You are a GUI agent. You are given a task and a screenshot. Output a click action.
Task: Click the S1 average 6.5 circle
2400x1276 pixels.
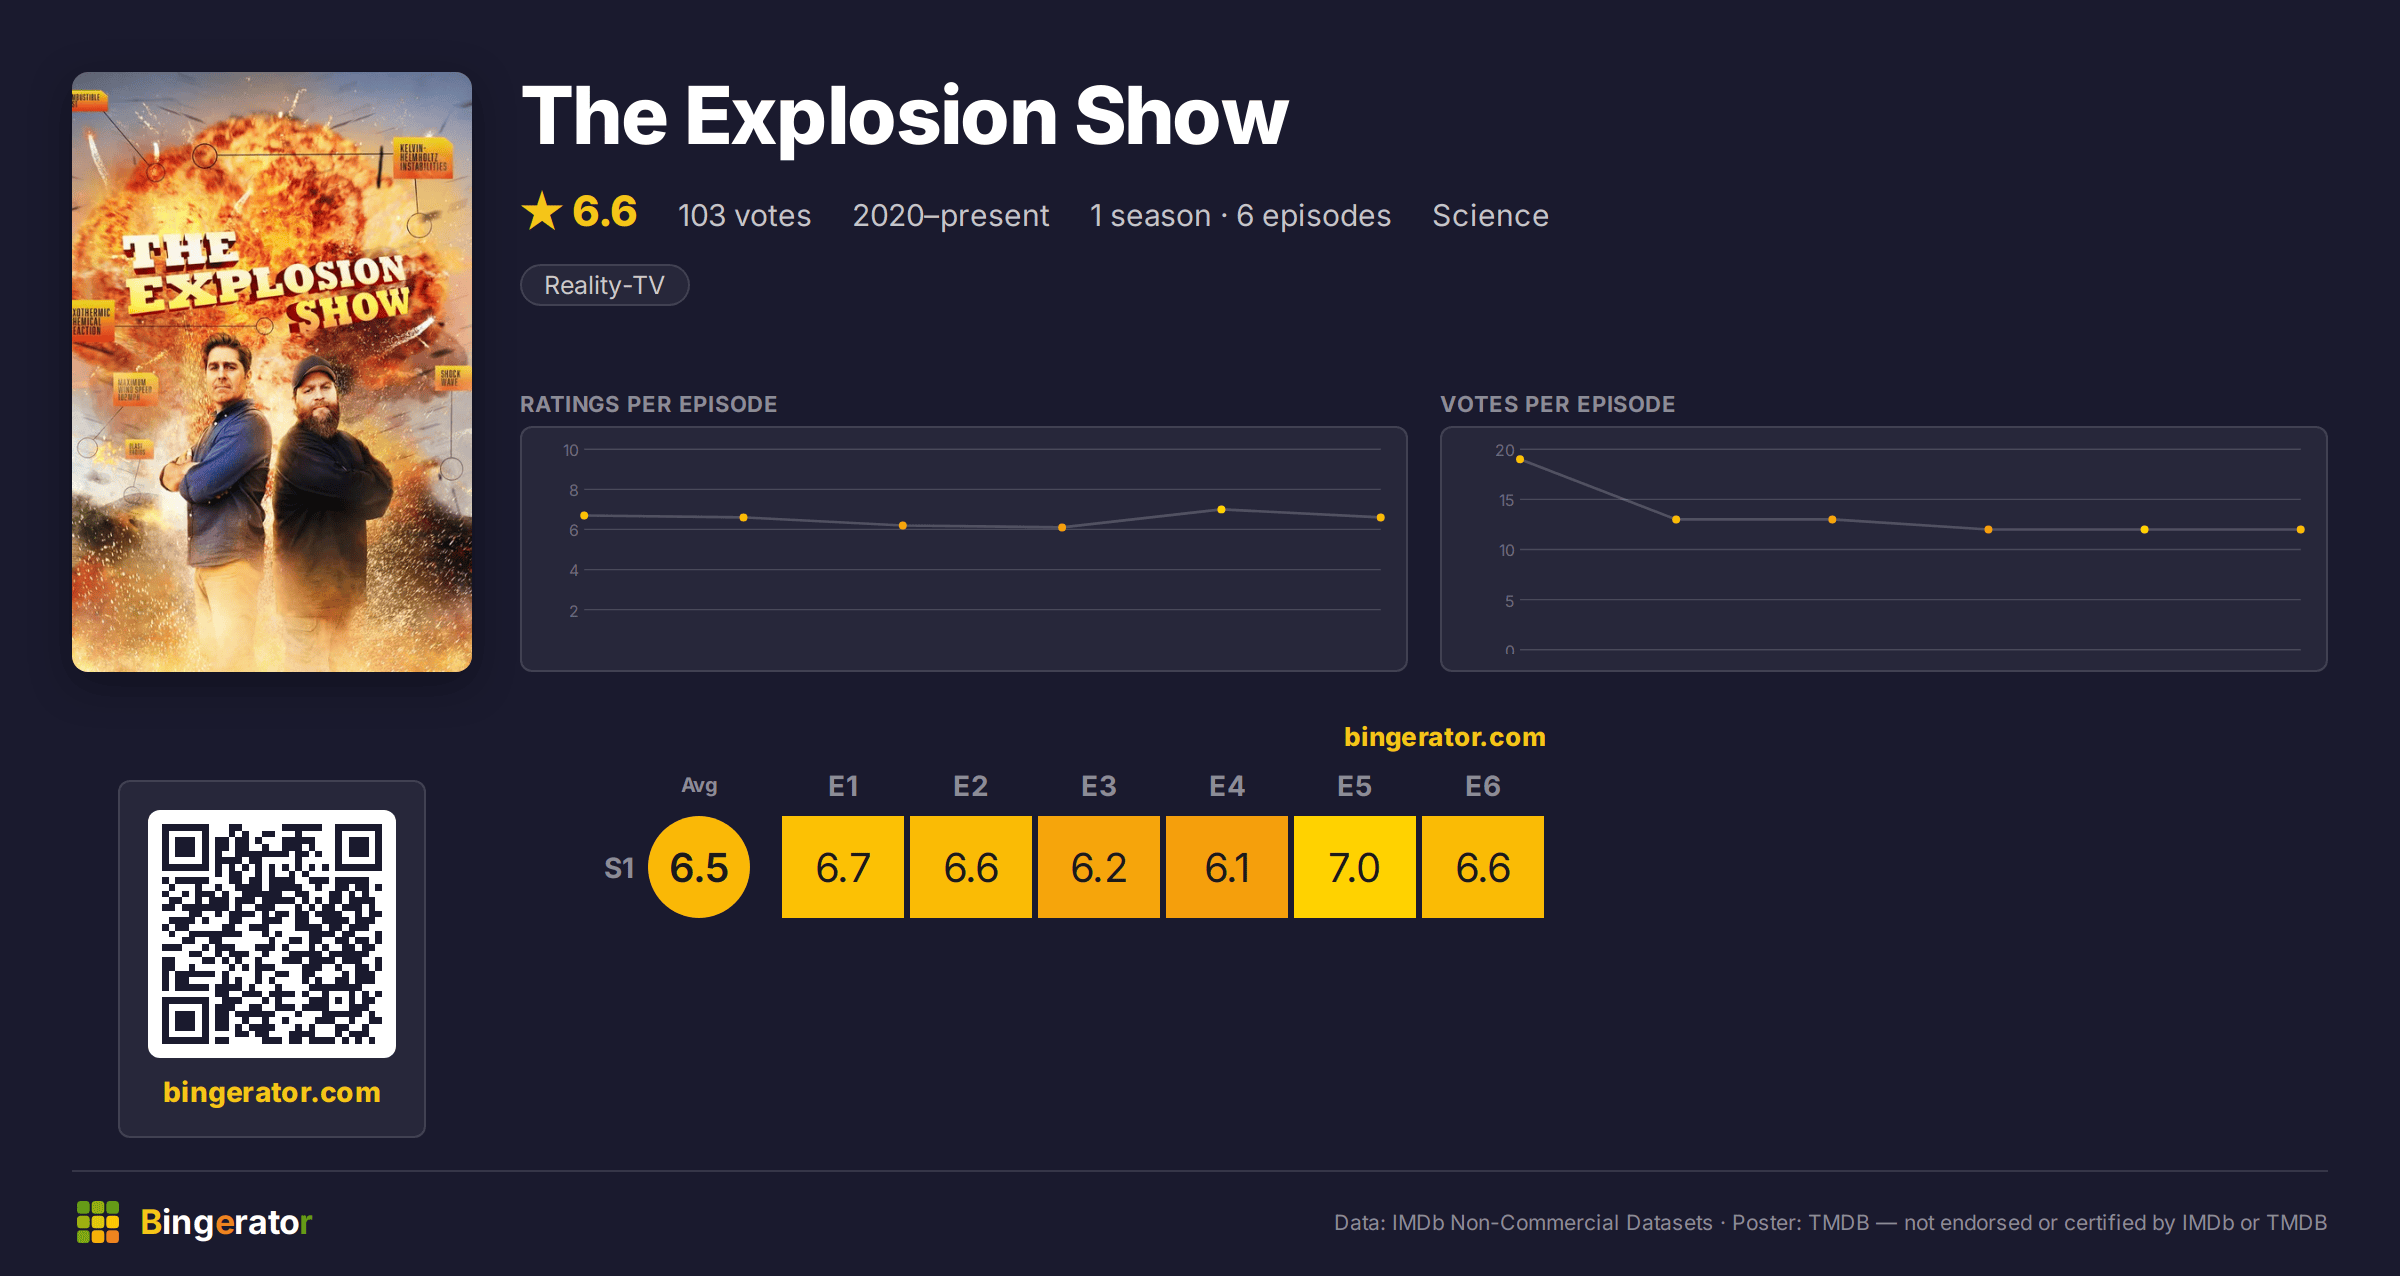tap(699, 867)
